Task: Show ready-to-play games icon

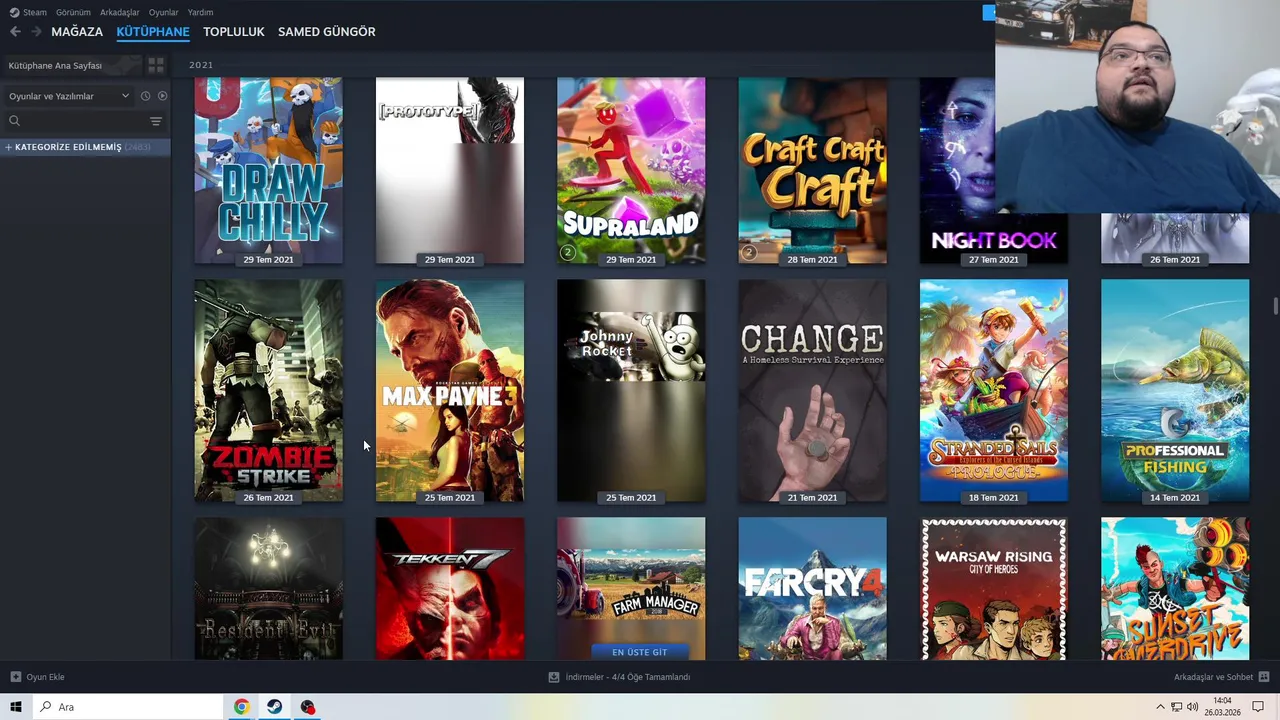Action: [162, 96]
